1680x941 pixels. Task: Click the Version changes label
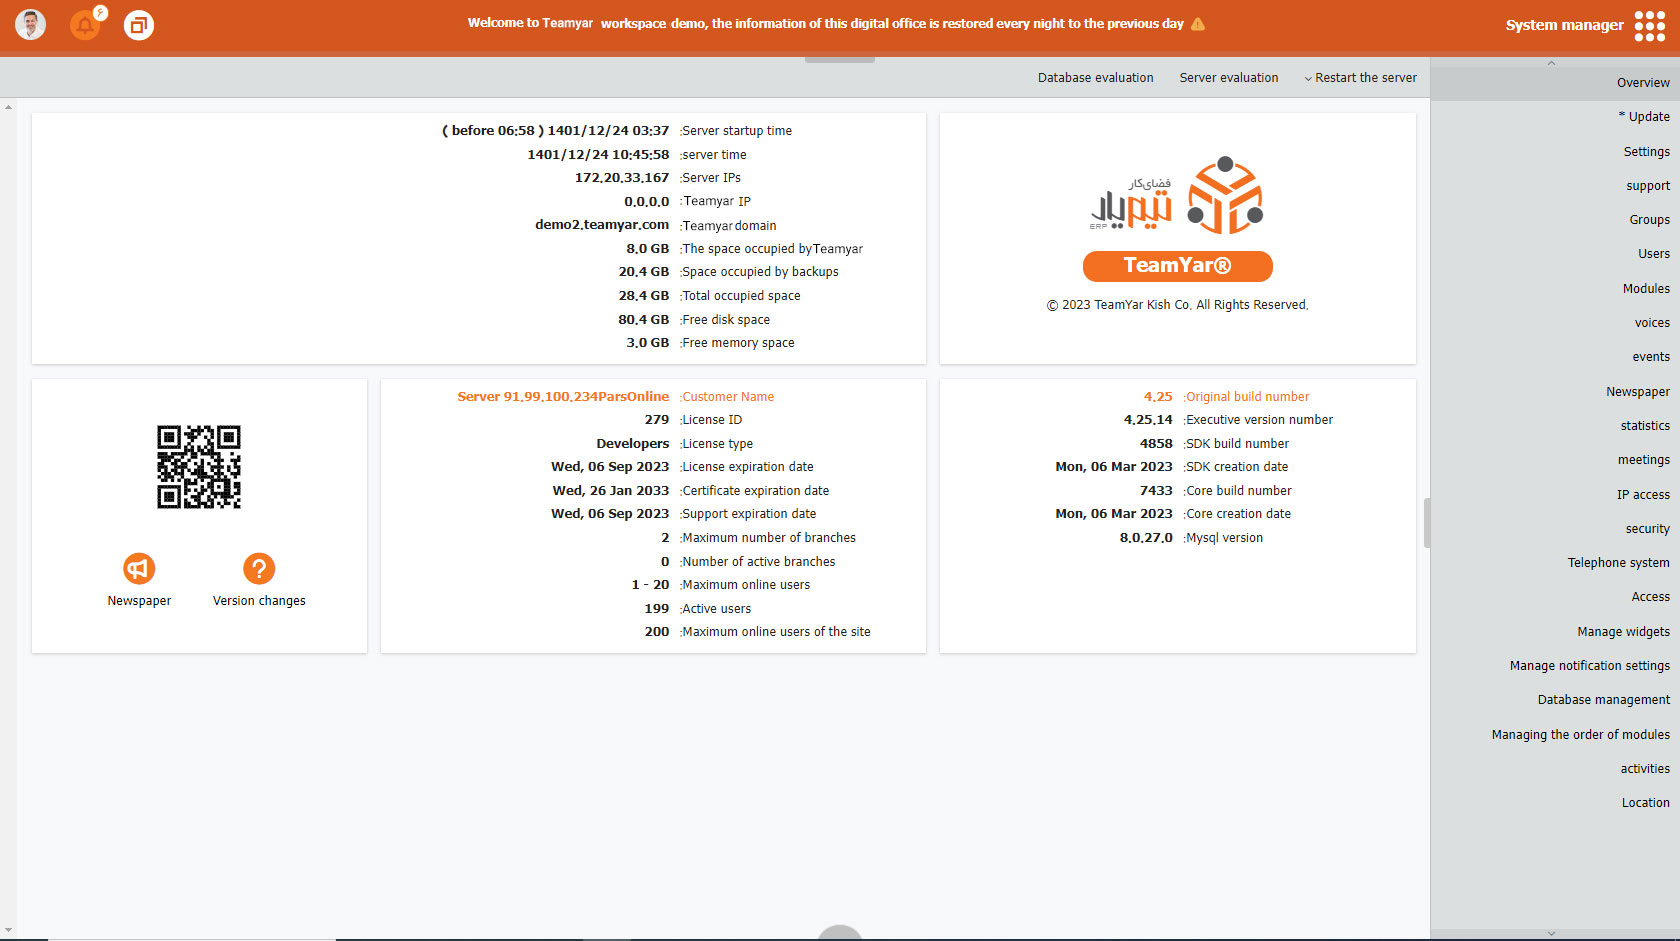(259, 601)
